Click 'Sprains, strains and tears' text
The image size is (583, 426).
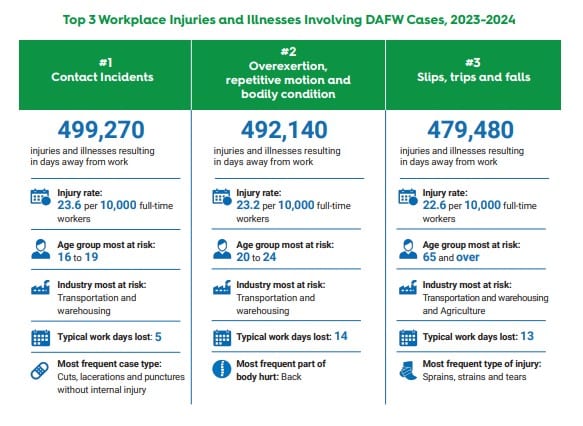point(474,377)
